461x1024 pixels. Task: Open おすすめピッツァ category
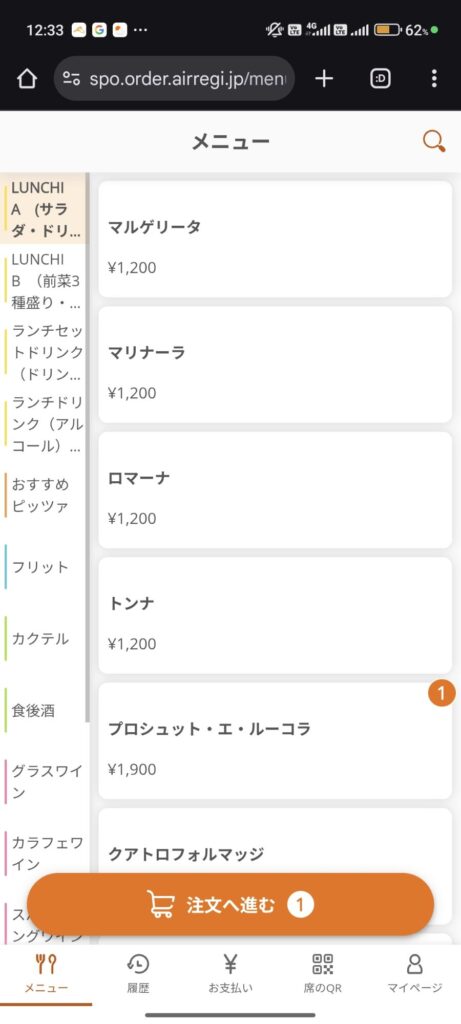(43, 495)
